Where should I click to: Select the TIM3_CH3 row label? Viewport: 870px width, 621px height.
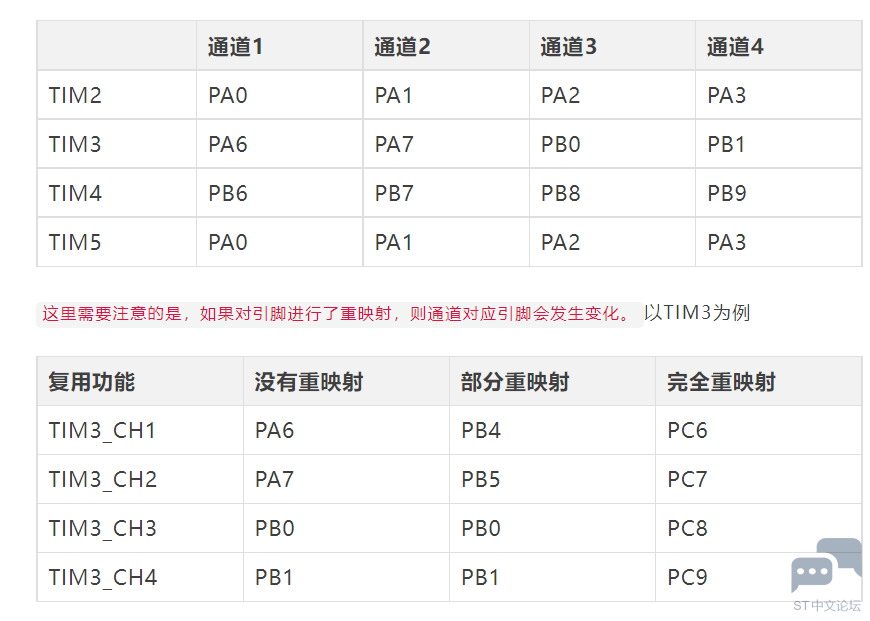coord(102,529)
